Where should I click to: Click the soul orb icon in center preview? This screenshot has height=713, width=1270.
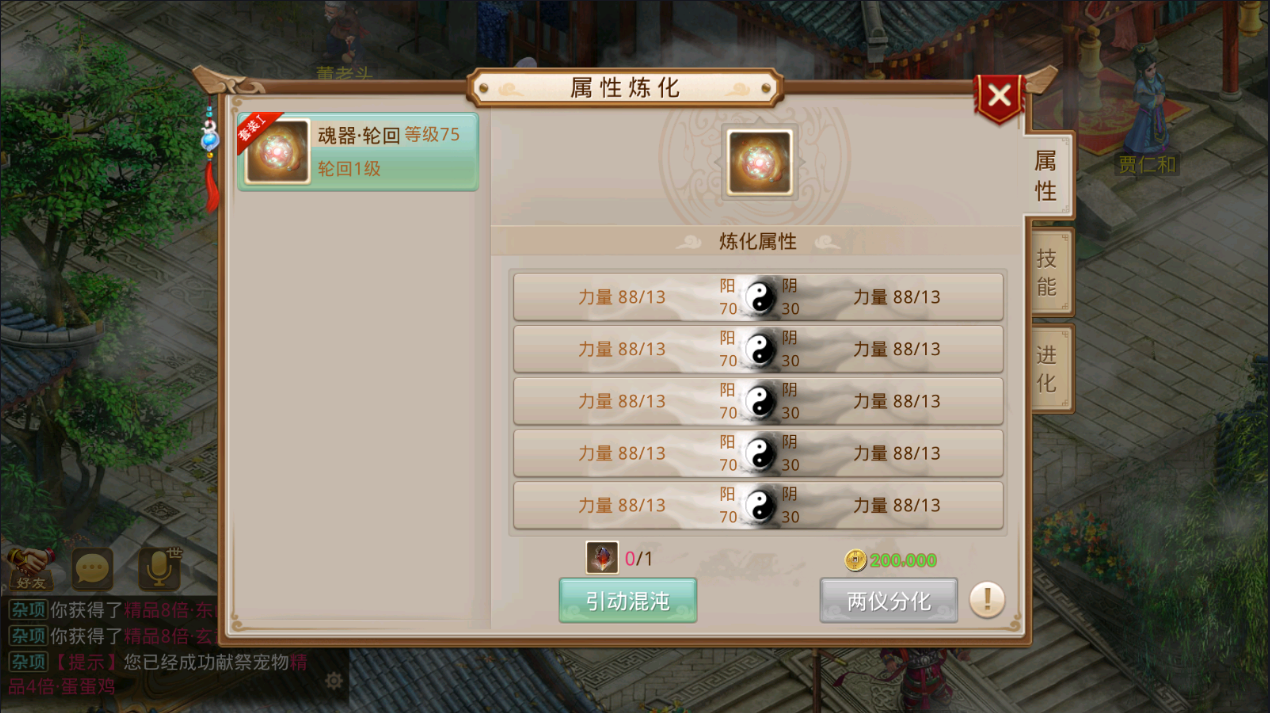tap(760, 161)
